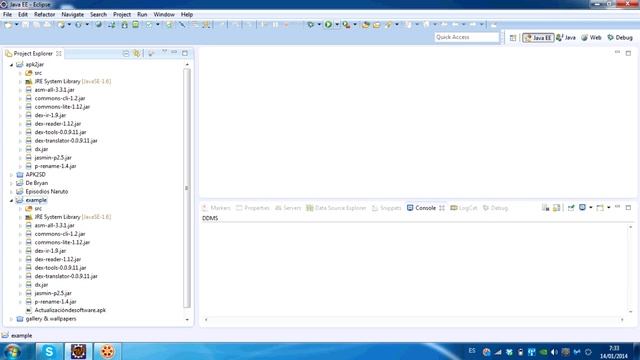This screenshot has width=640, height=360.
Task: Select the src folder under example
Action: [38, 209]
